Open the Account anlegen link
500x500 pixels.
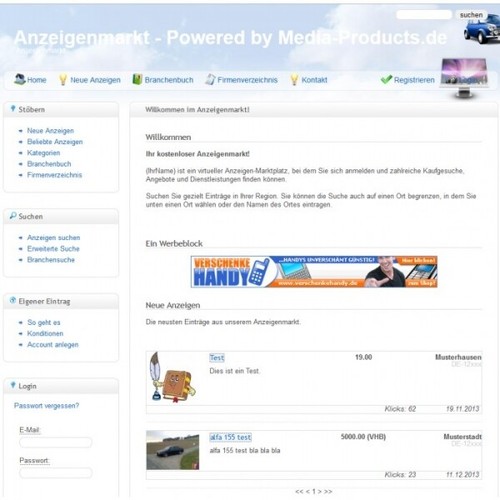[x=53, y=345]
